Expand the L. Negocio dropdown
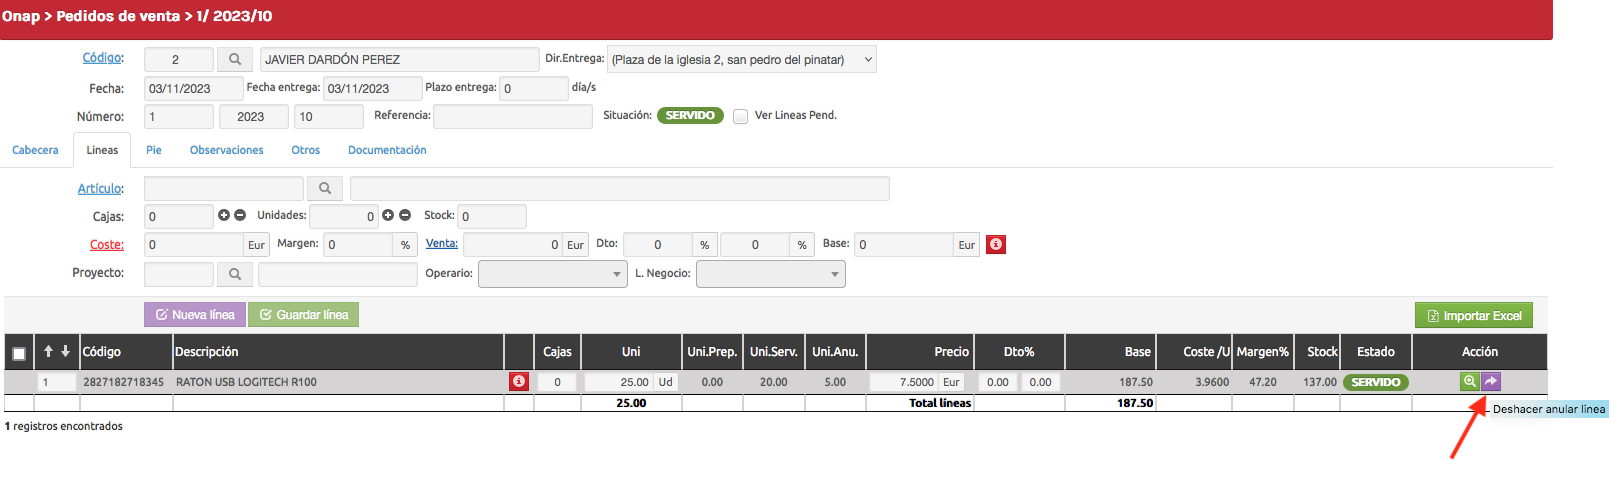This screenshot has height=498, width=1620. click(770, 274)
